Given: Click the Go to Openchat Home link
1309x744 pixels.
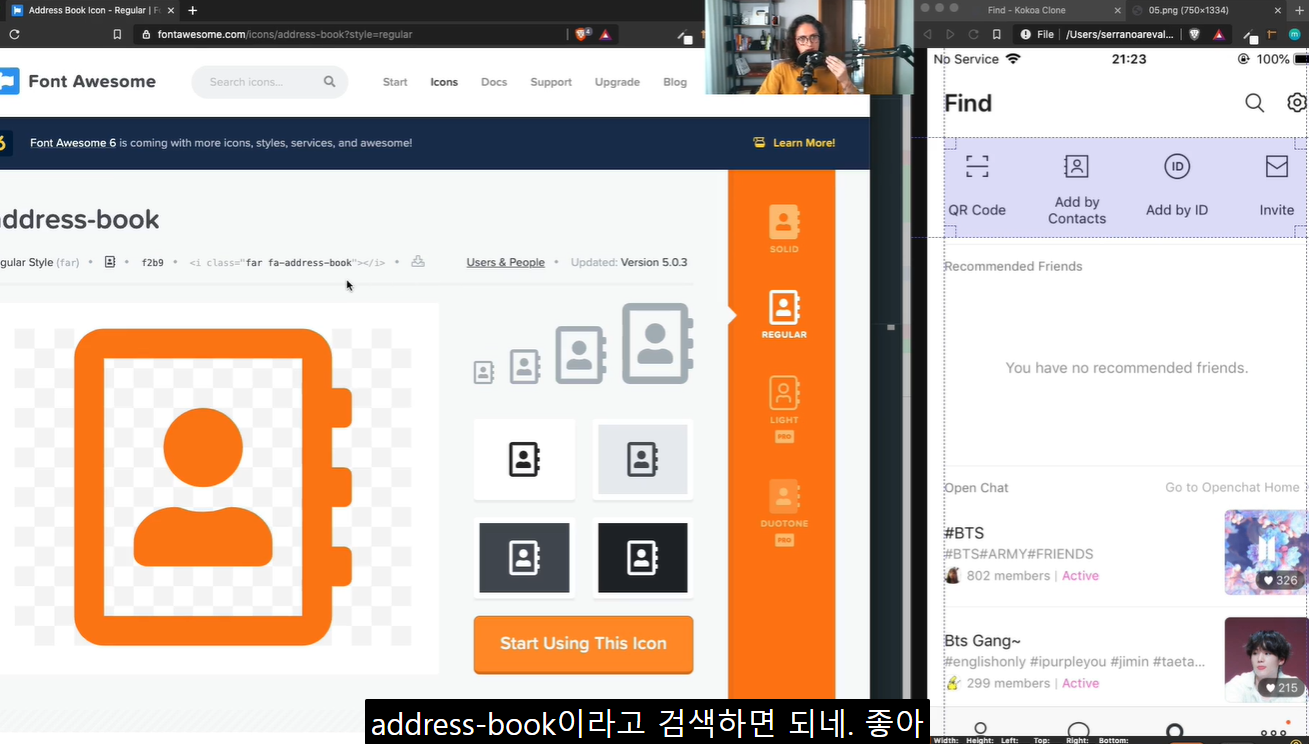Looking at the screenshot, I should (x=1232, y=487).
